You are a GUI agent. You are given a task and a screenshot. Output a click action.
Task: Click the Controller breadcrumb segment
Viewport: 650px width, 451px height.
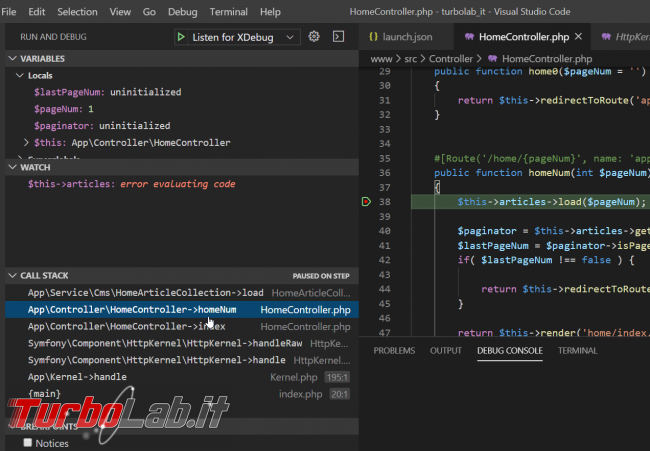point(450,59)
